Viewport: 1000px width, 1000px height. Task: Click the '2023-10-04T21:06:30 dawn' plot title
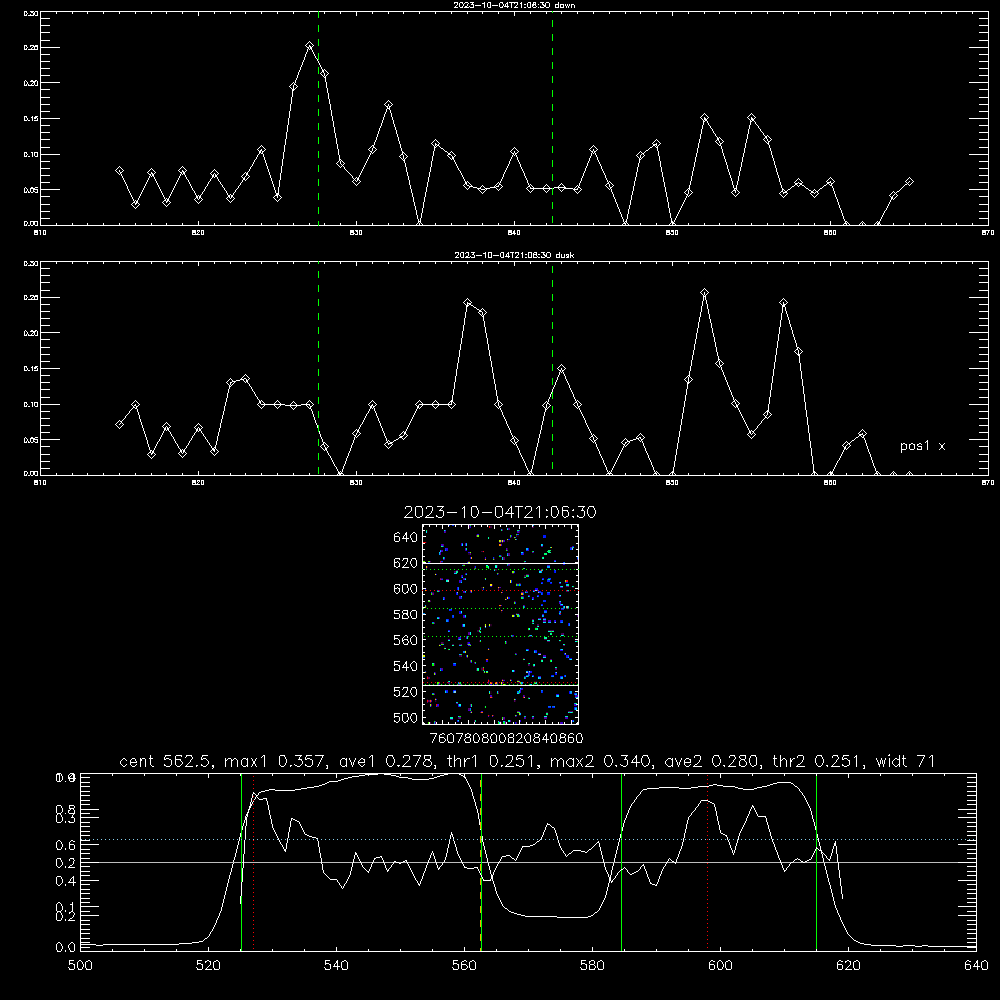click(x=514, y=5)
